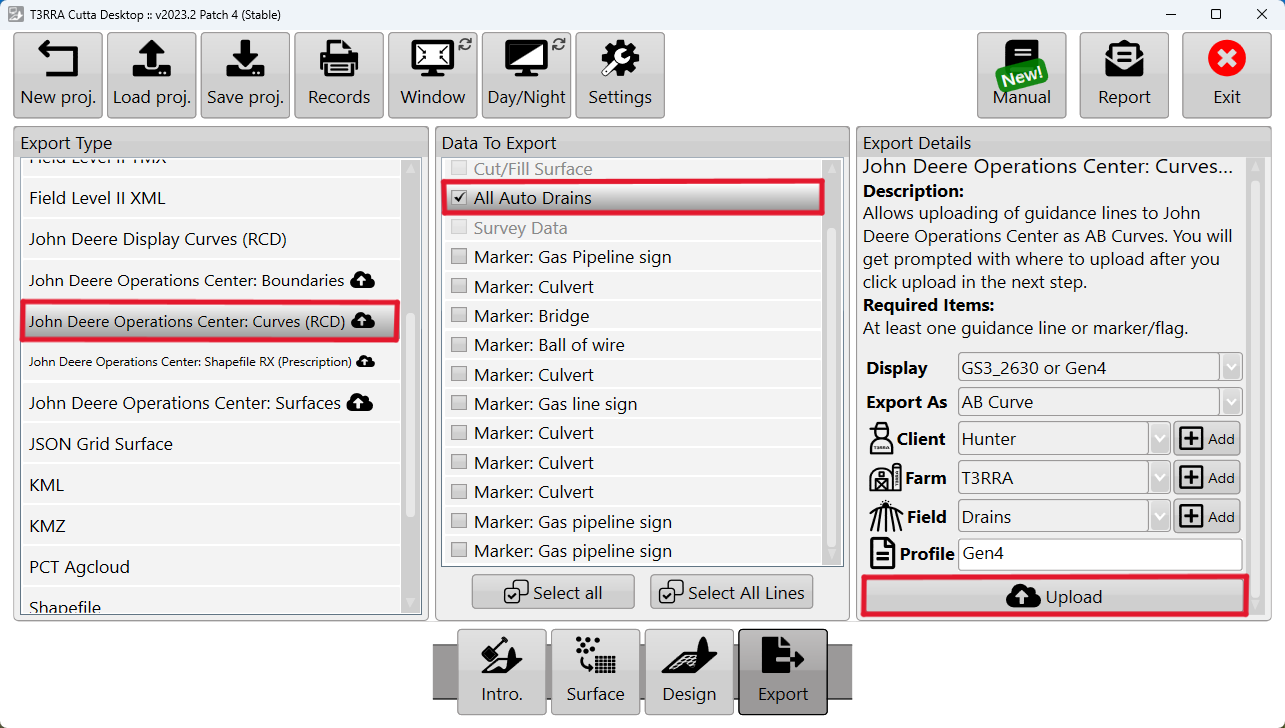Click the Profile text field containing Gen4
Viewport: 1285px width, 728px height.
1100,554
